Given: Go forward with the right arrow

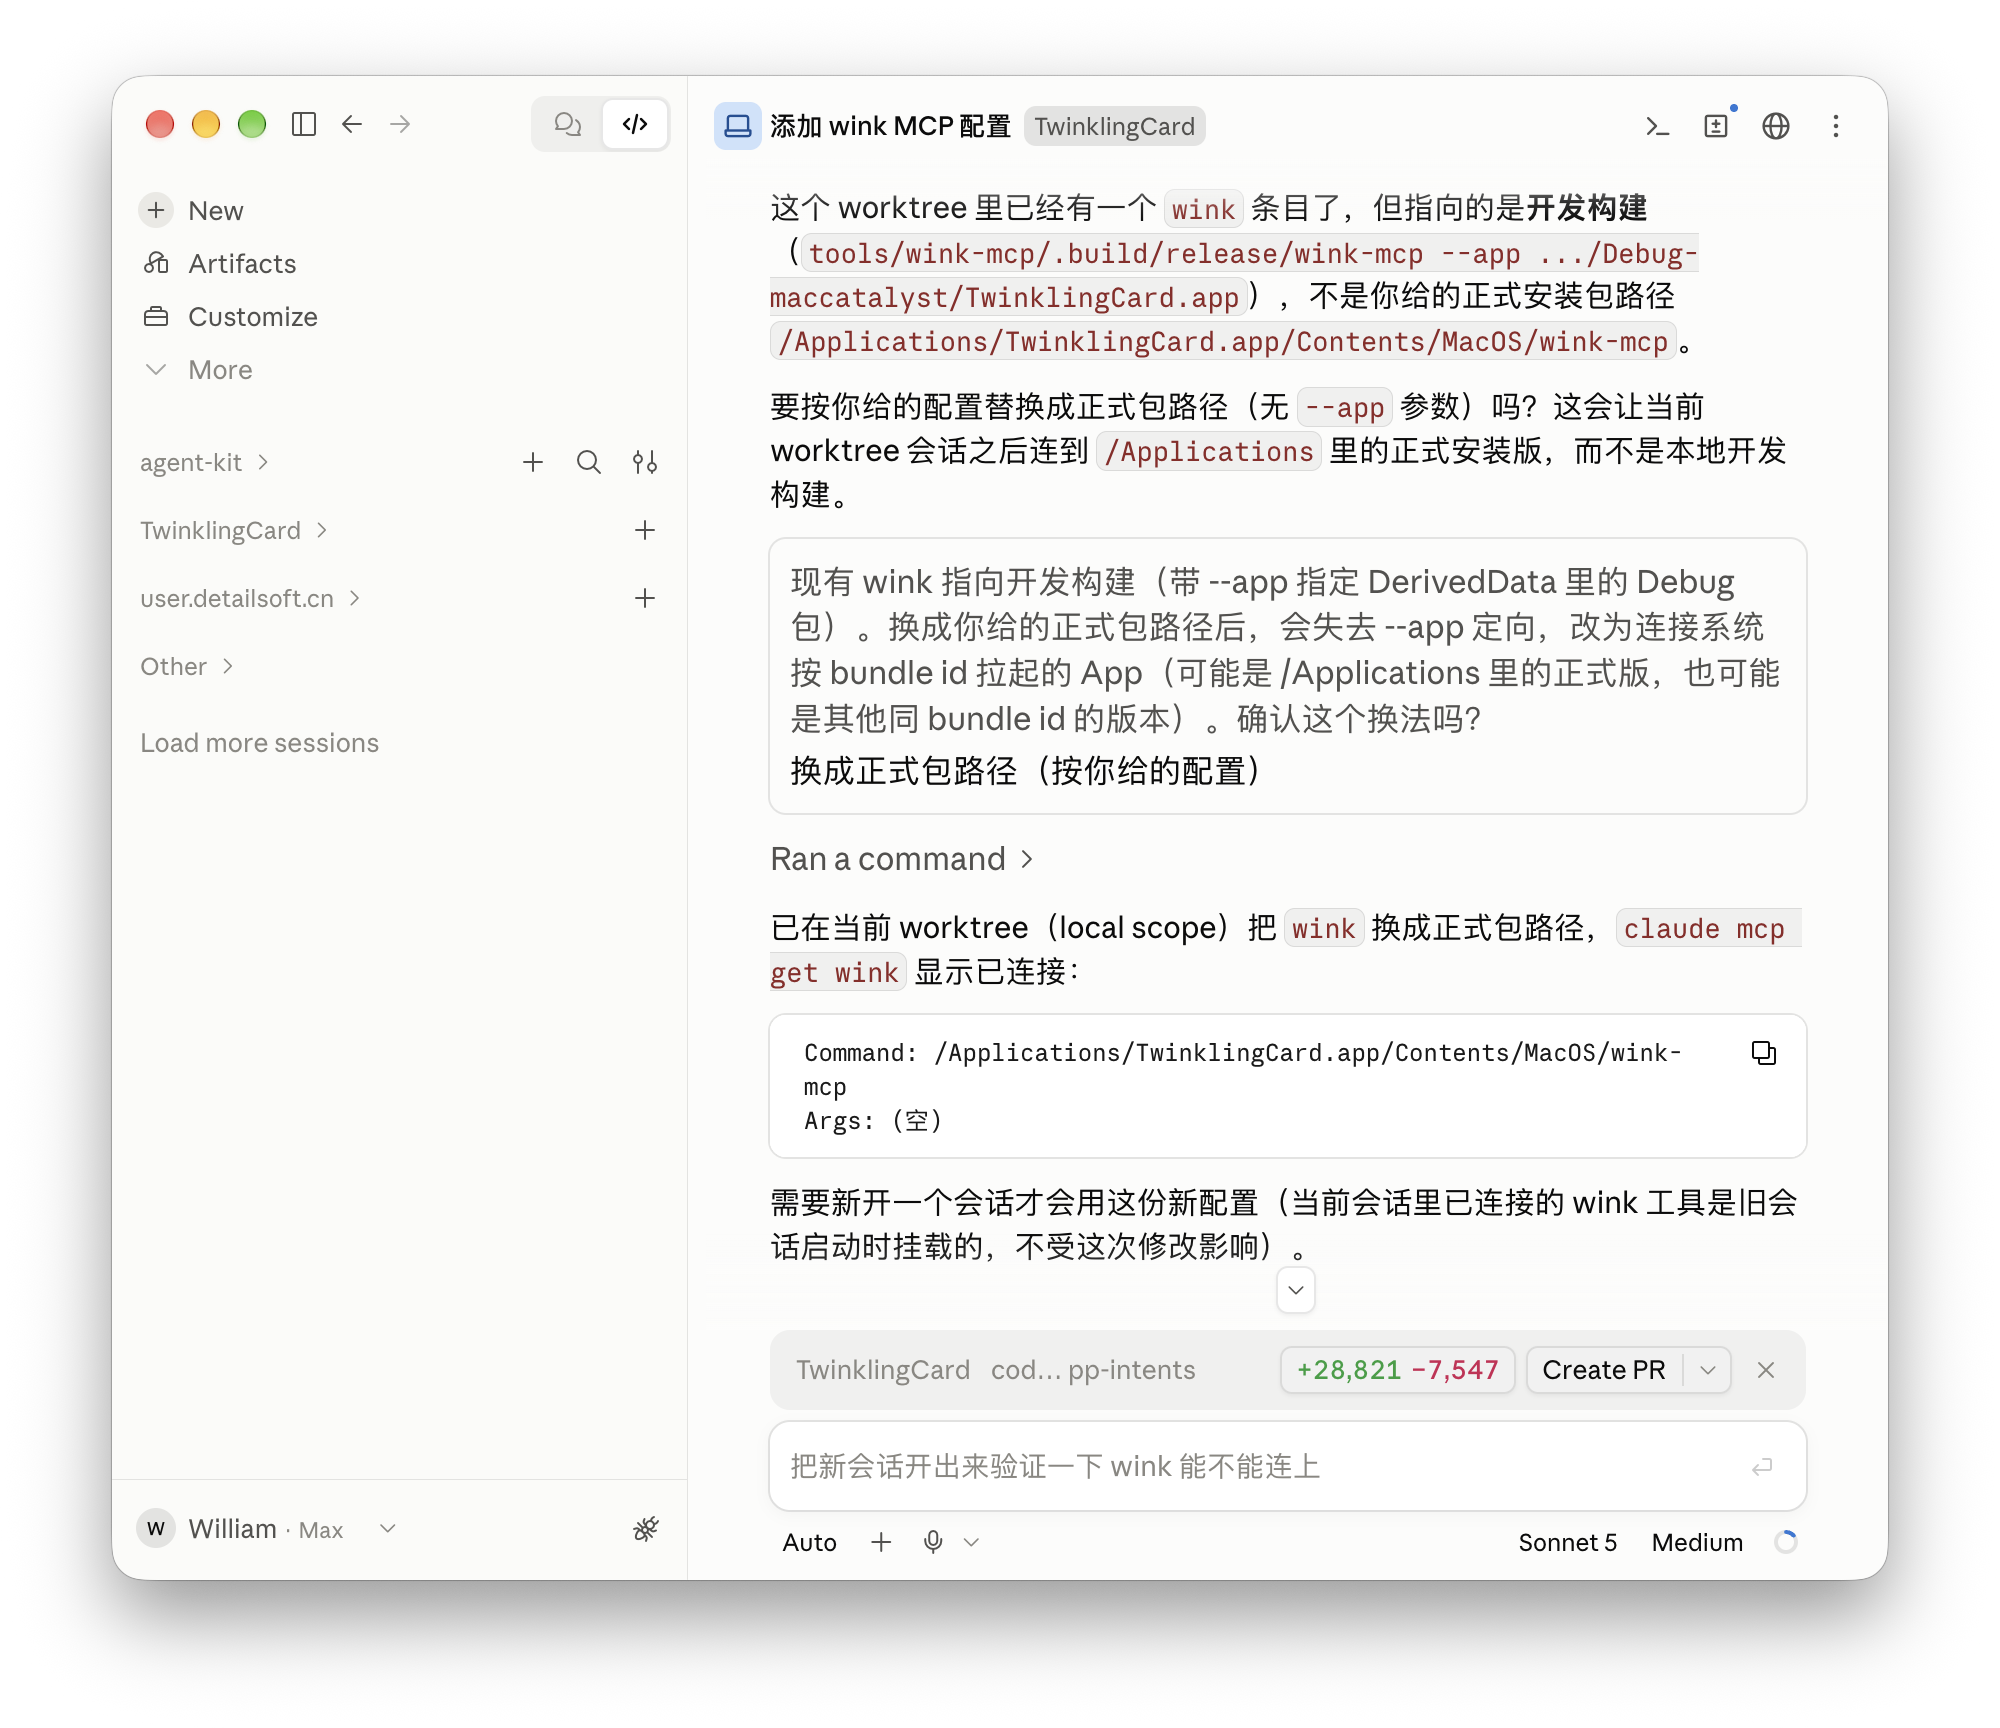Looking at the screenshot, I should [400, 124].
